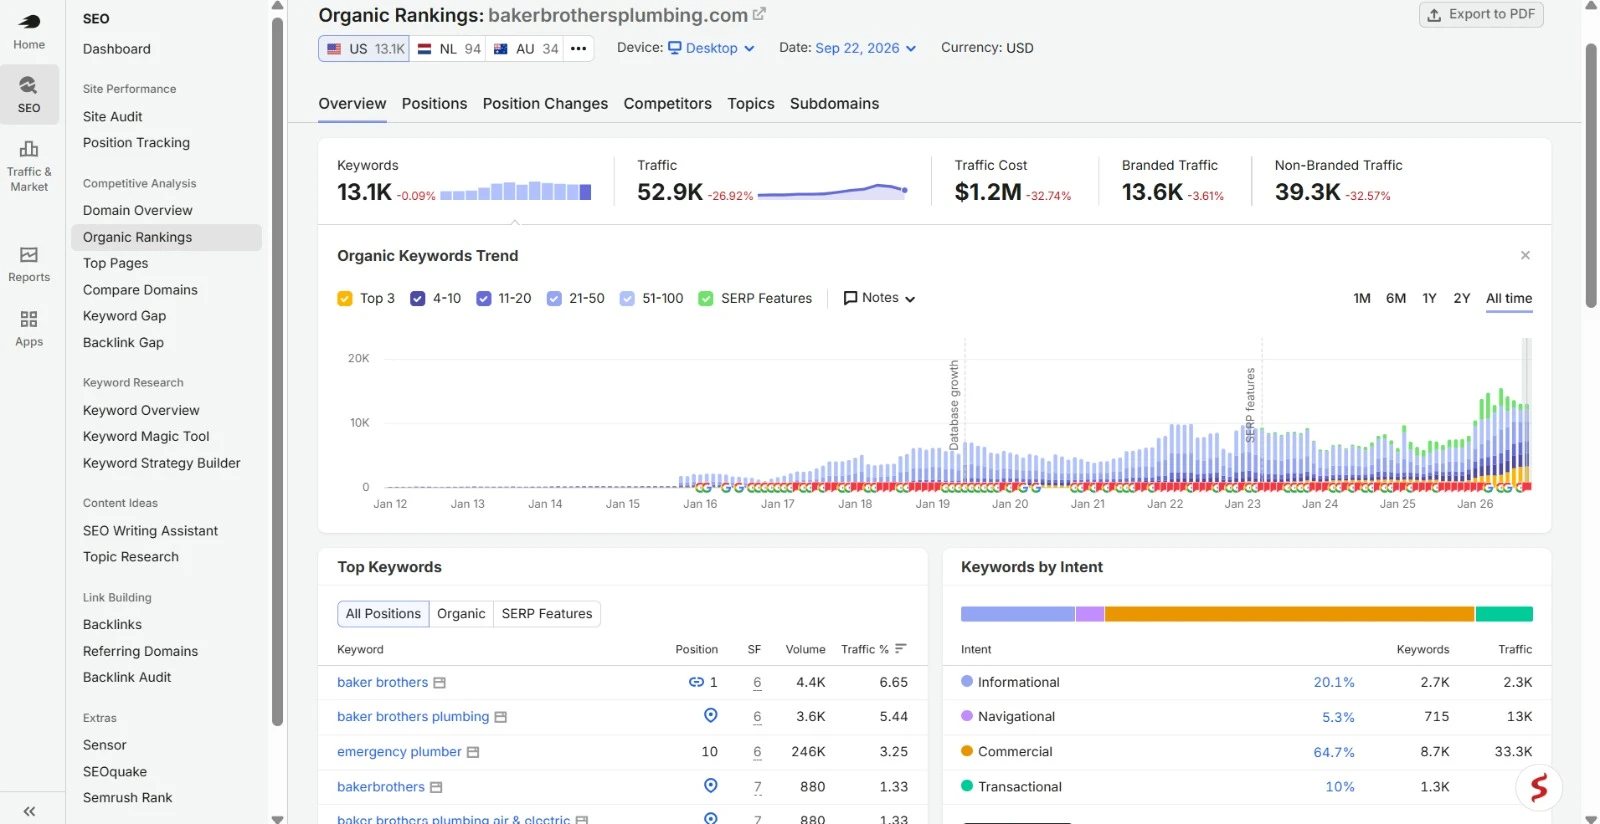The height and width of the screenshot is (824, 1600).
Task: Uncheck the 21-50 positions checkbox
Action: point(554,298)
